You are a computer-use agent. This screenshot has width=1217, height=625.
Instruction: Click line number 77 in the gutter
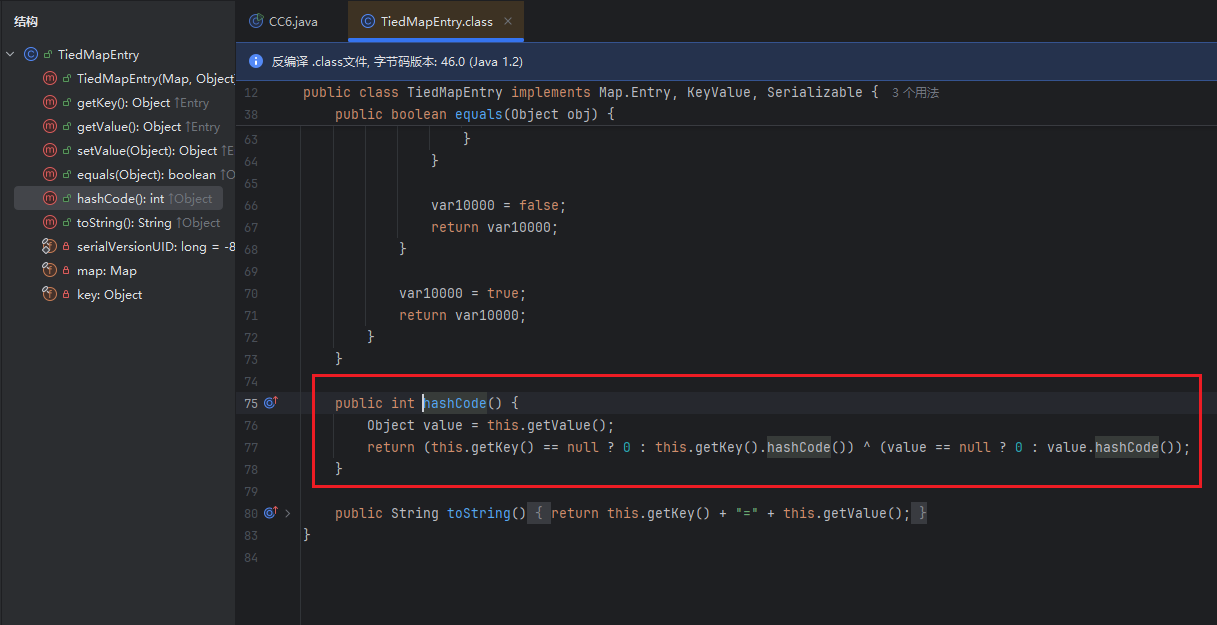click(251, 447)
